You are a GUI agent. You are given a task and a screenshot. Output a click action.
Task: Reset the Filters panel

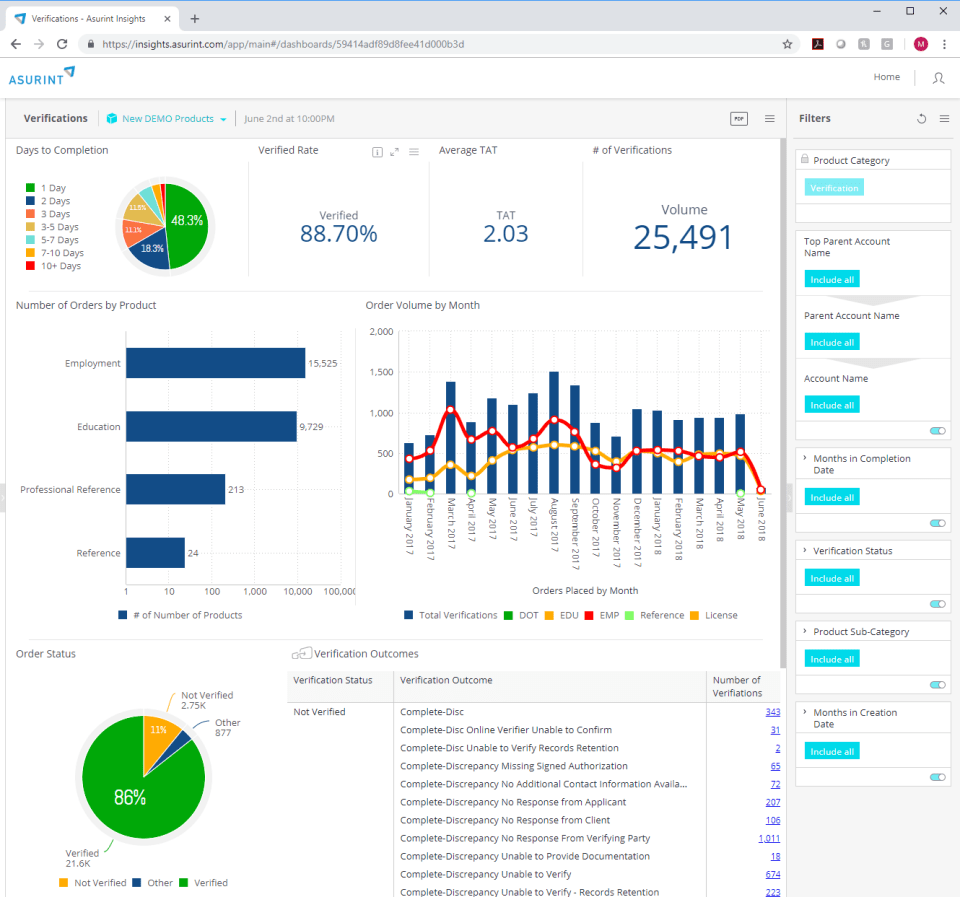pos(921,118)
